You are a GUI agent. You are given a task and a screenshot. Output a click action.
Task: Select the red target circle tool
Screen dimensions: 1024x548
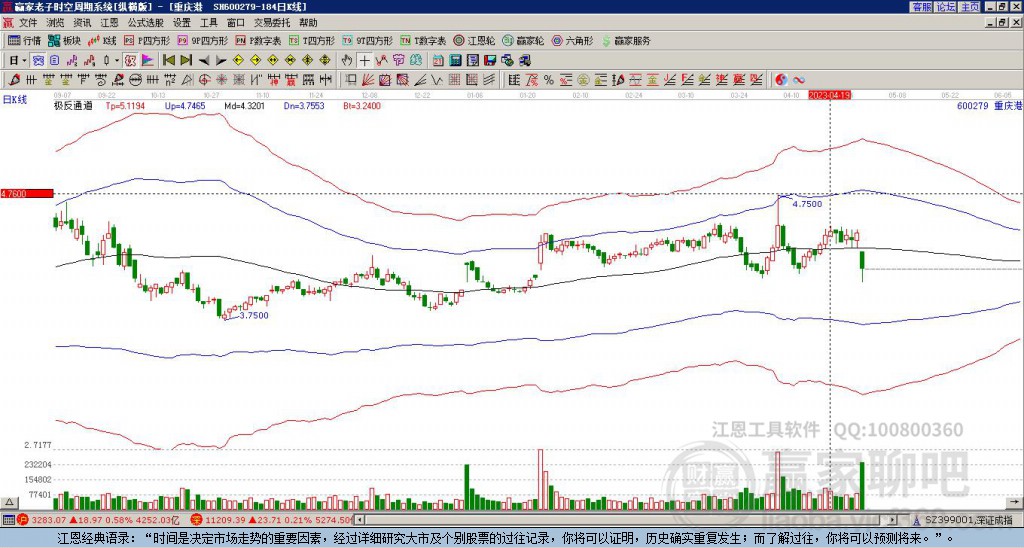(204, 80)
